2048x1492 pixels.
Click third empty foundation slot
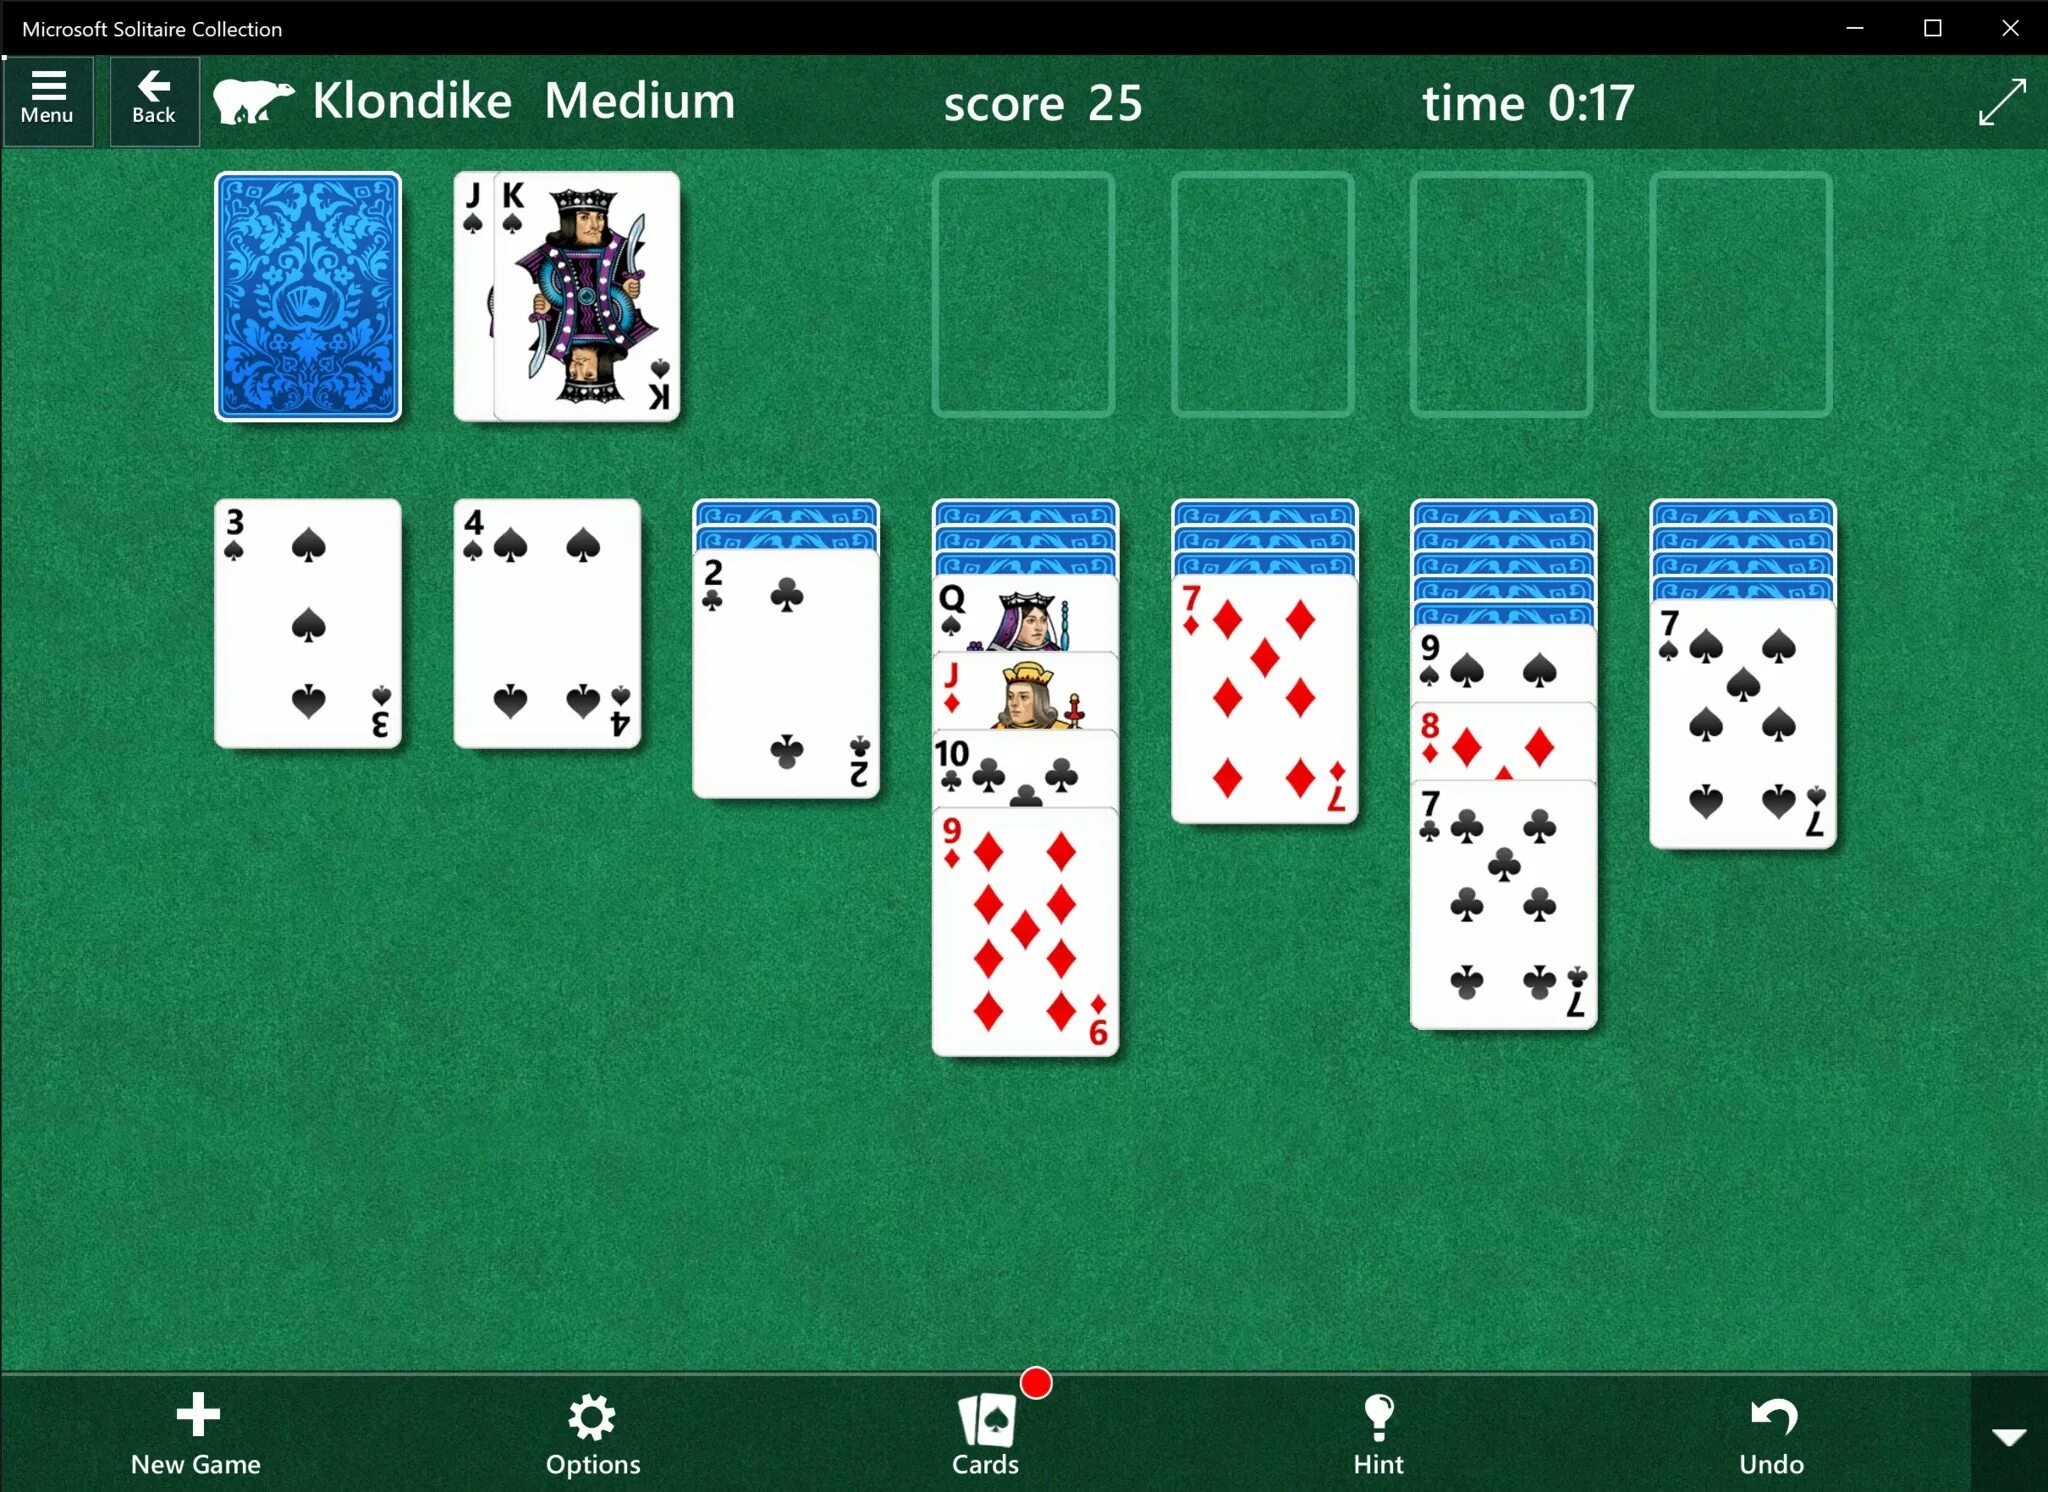1499,294
